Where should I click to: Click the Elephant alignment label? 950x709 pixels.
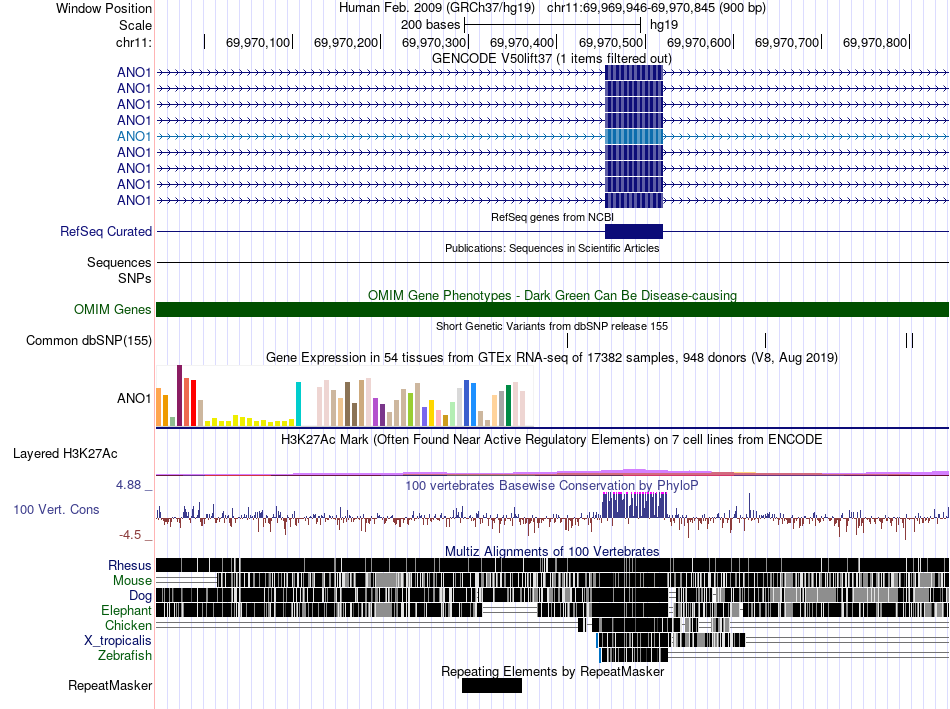[x=126, y=611]
